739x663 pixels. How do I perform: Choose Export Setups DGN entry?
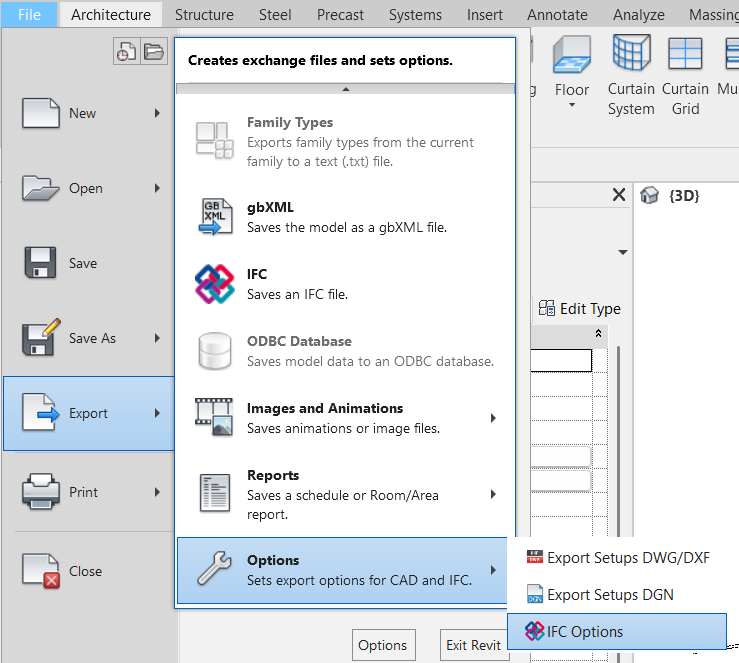pyautogui.click(x=617, y=595)
